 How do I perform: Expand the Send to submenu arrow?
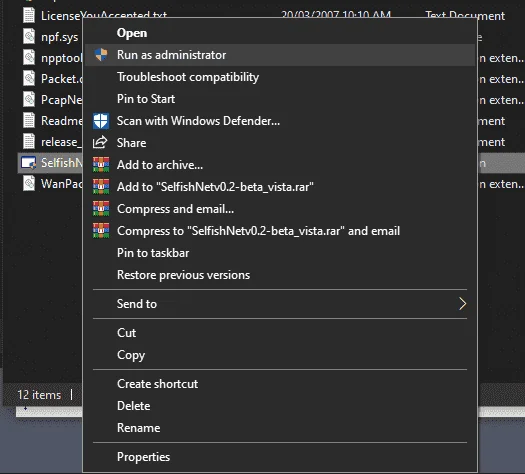point(462,304)
